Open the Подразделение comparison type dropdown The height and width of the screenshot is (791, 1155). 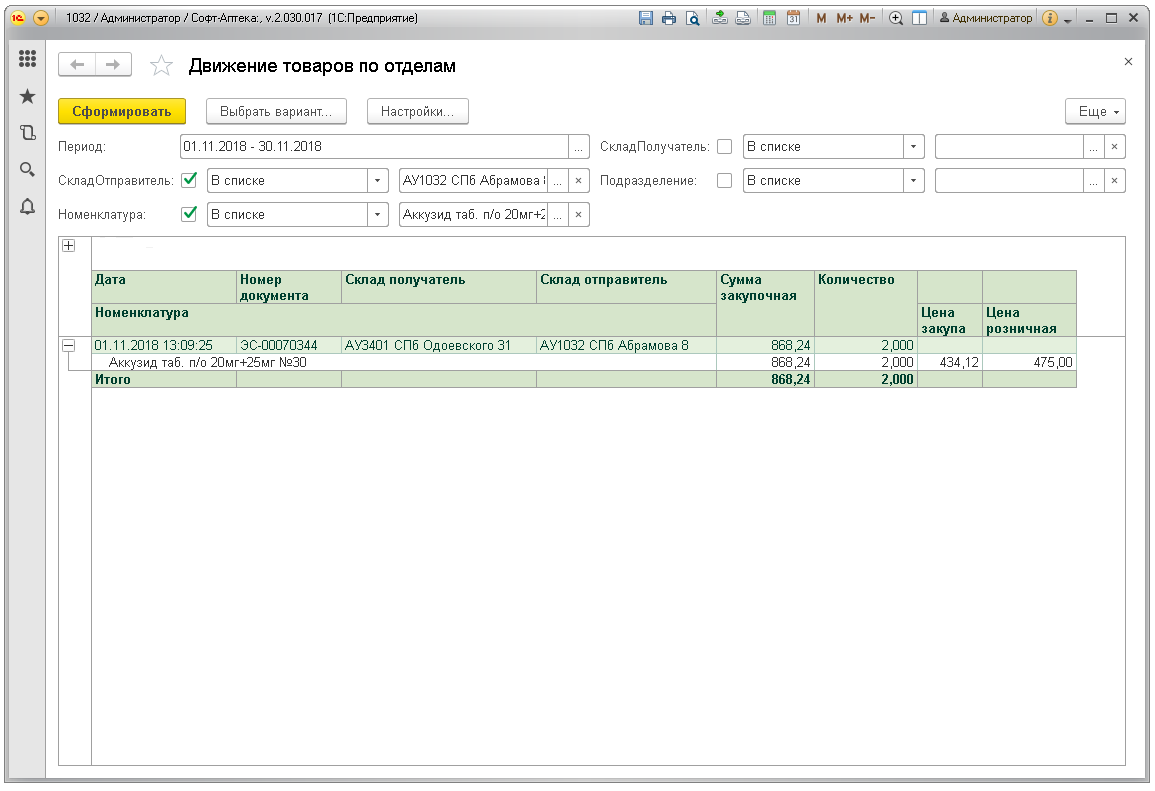(x=913, y=181)
